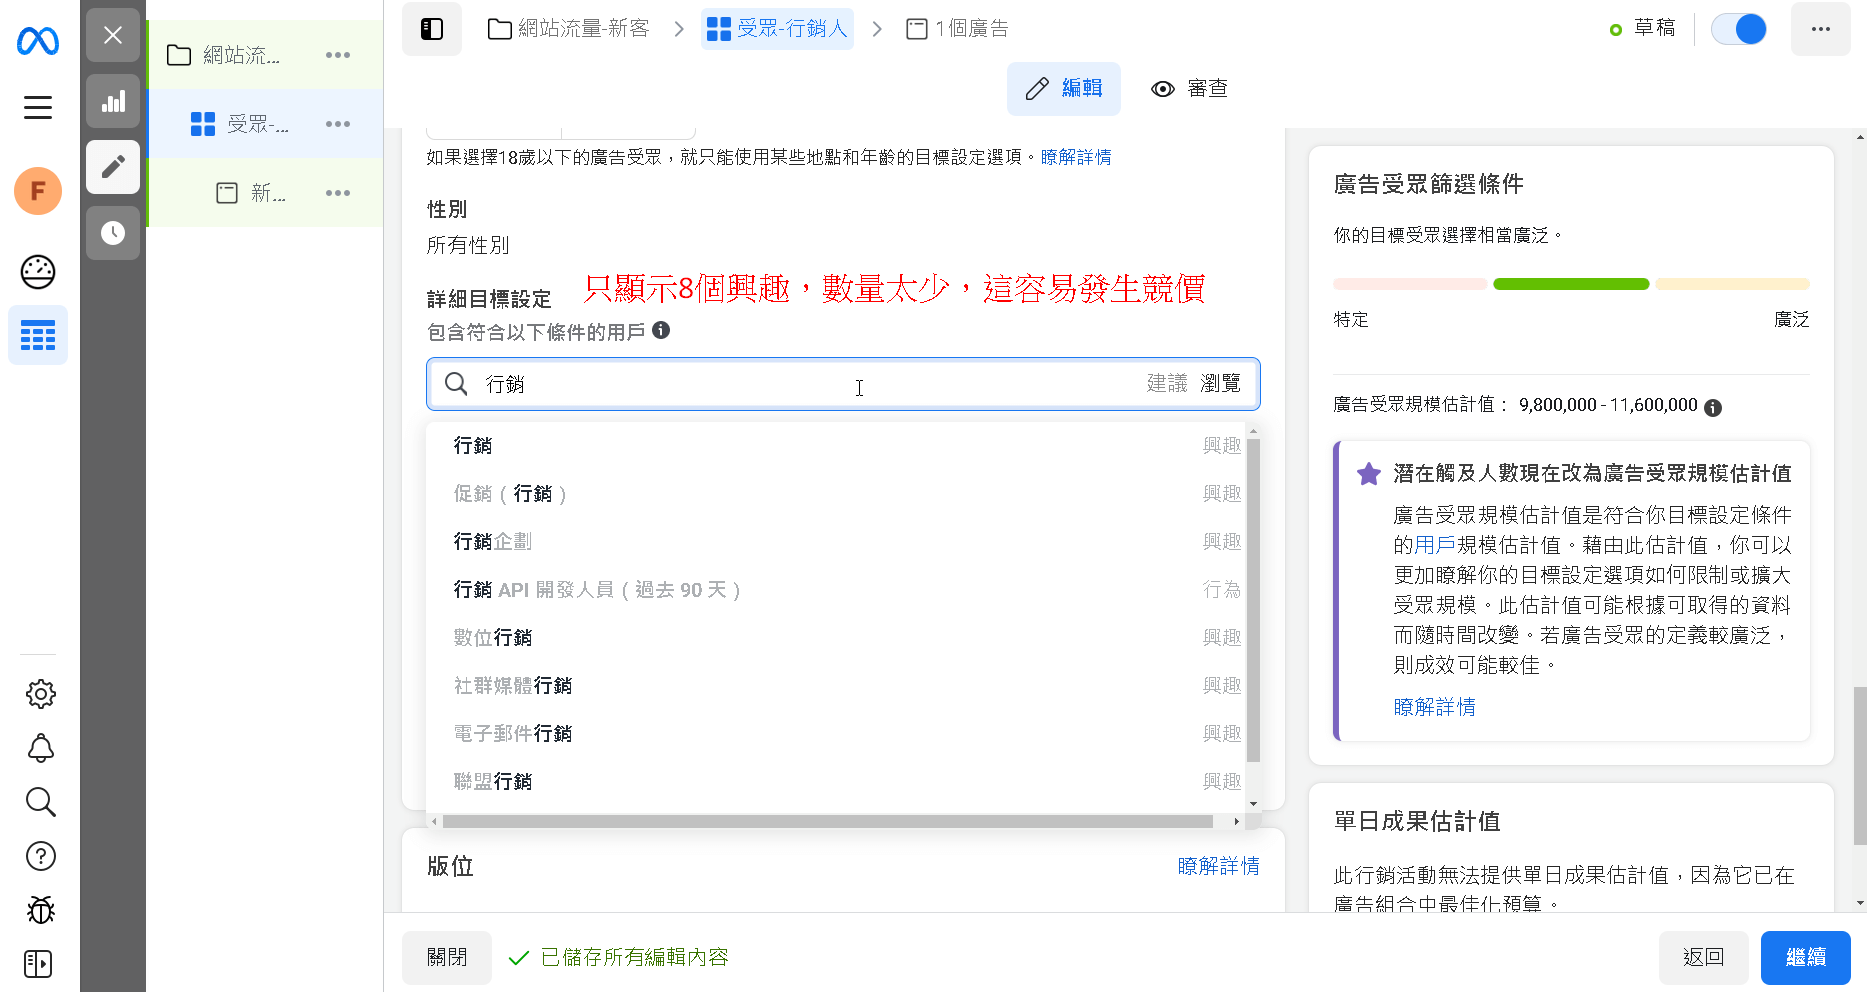Select 受眾-... ad set in tree
The height and width of the screenshot is (992, 1867).
(240, 124)
